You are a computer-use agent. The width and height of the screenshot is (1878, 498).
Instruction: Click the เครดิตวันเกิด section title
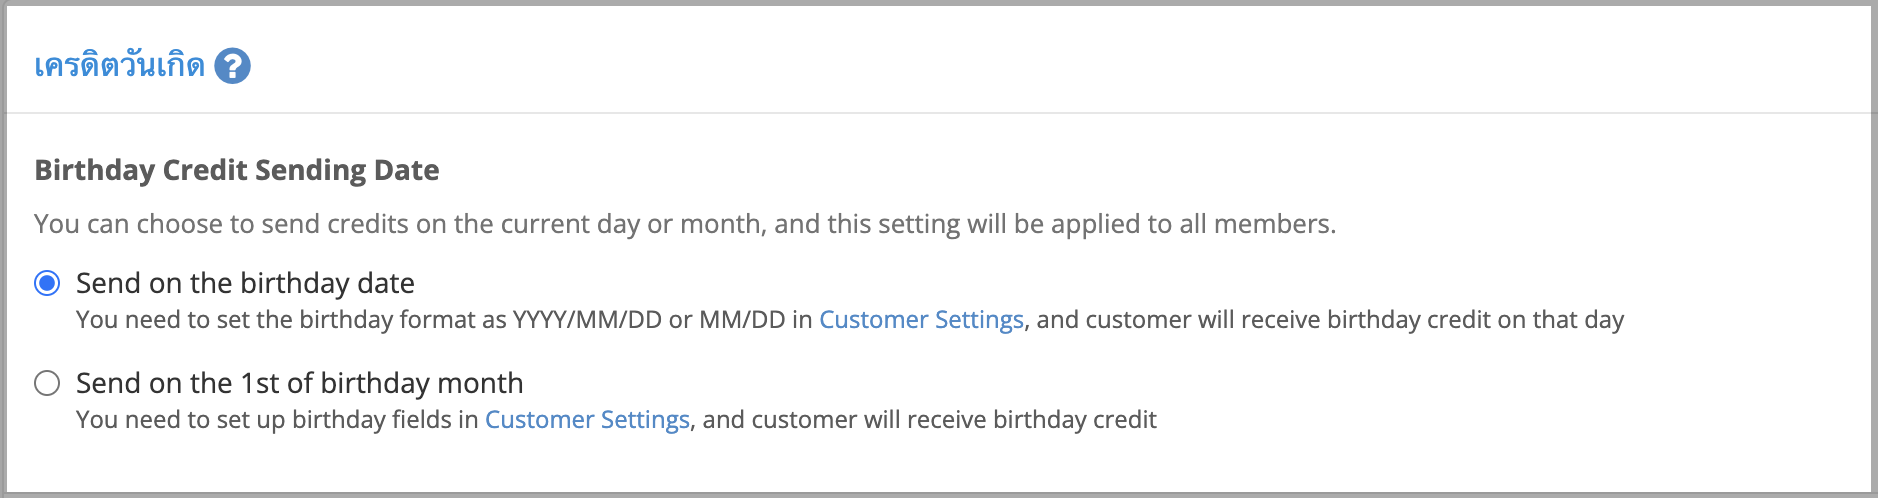[119, 66]
